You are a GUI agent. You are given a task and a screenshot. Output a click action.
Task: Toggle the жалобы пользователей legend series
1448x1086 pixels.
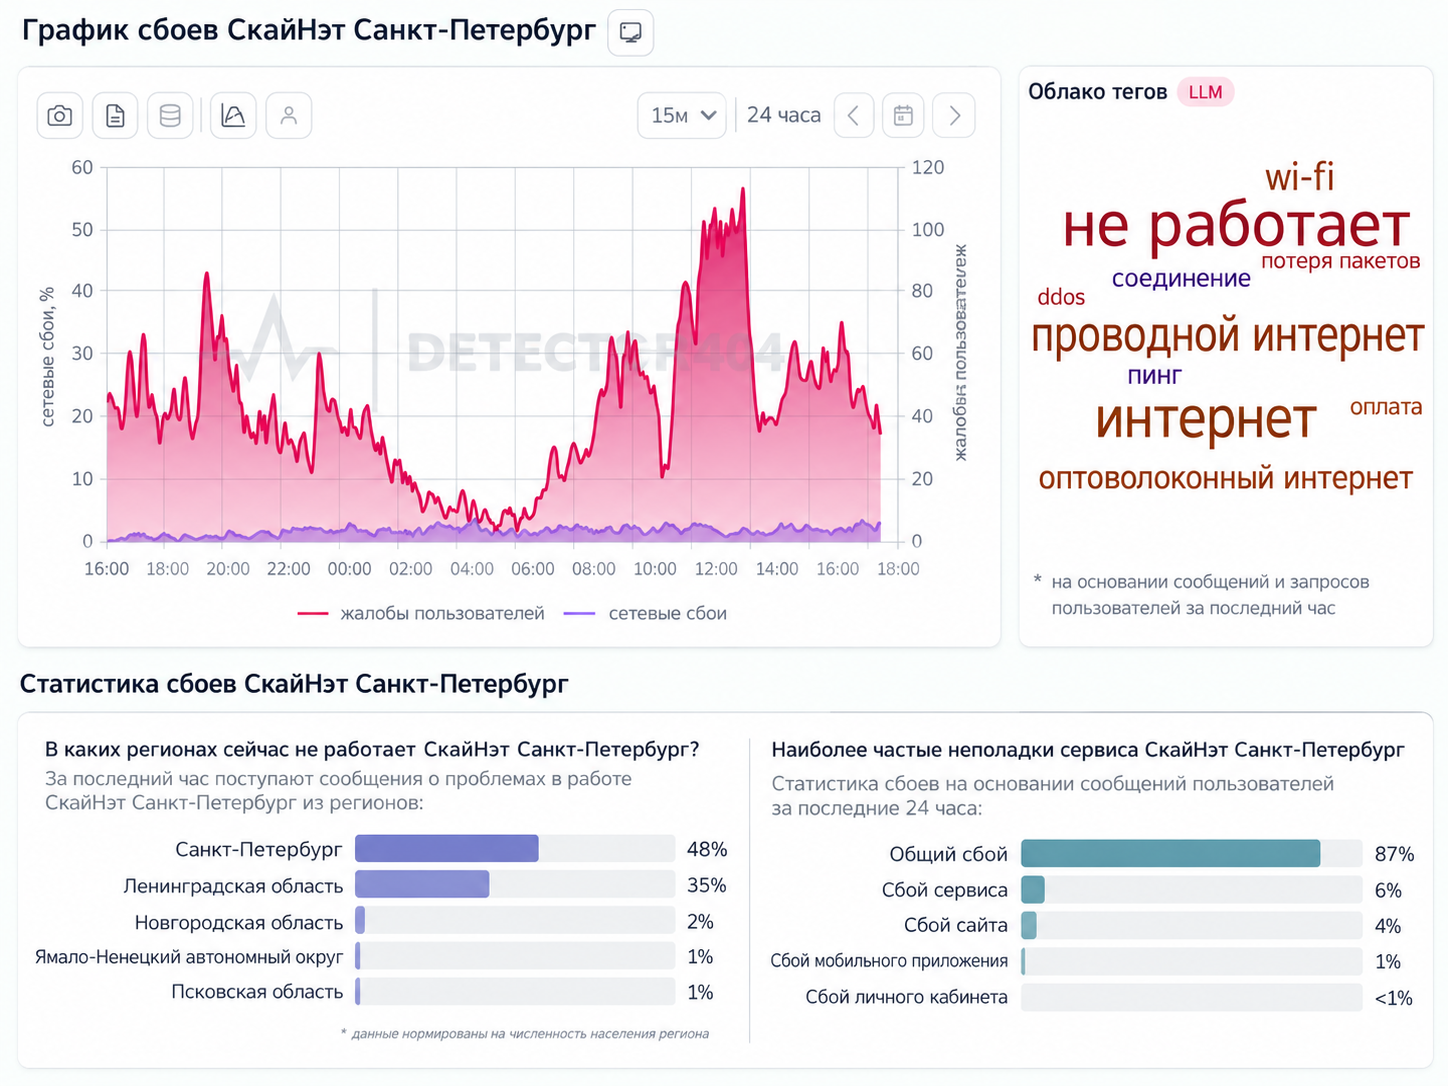coord(421,613)
